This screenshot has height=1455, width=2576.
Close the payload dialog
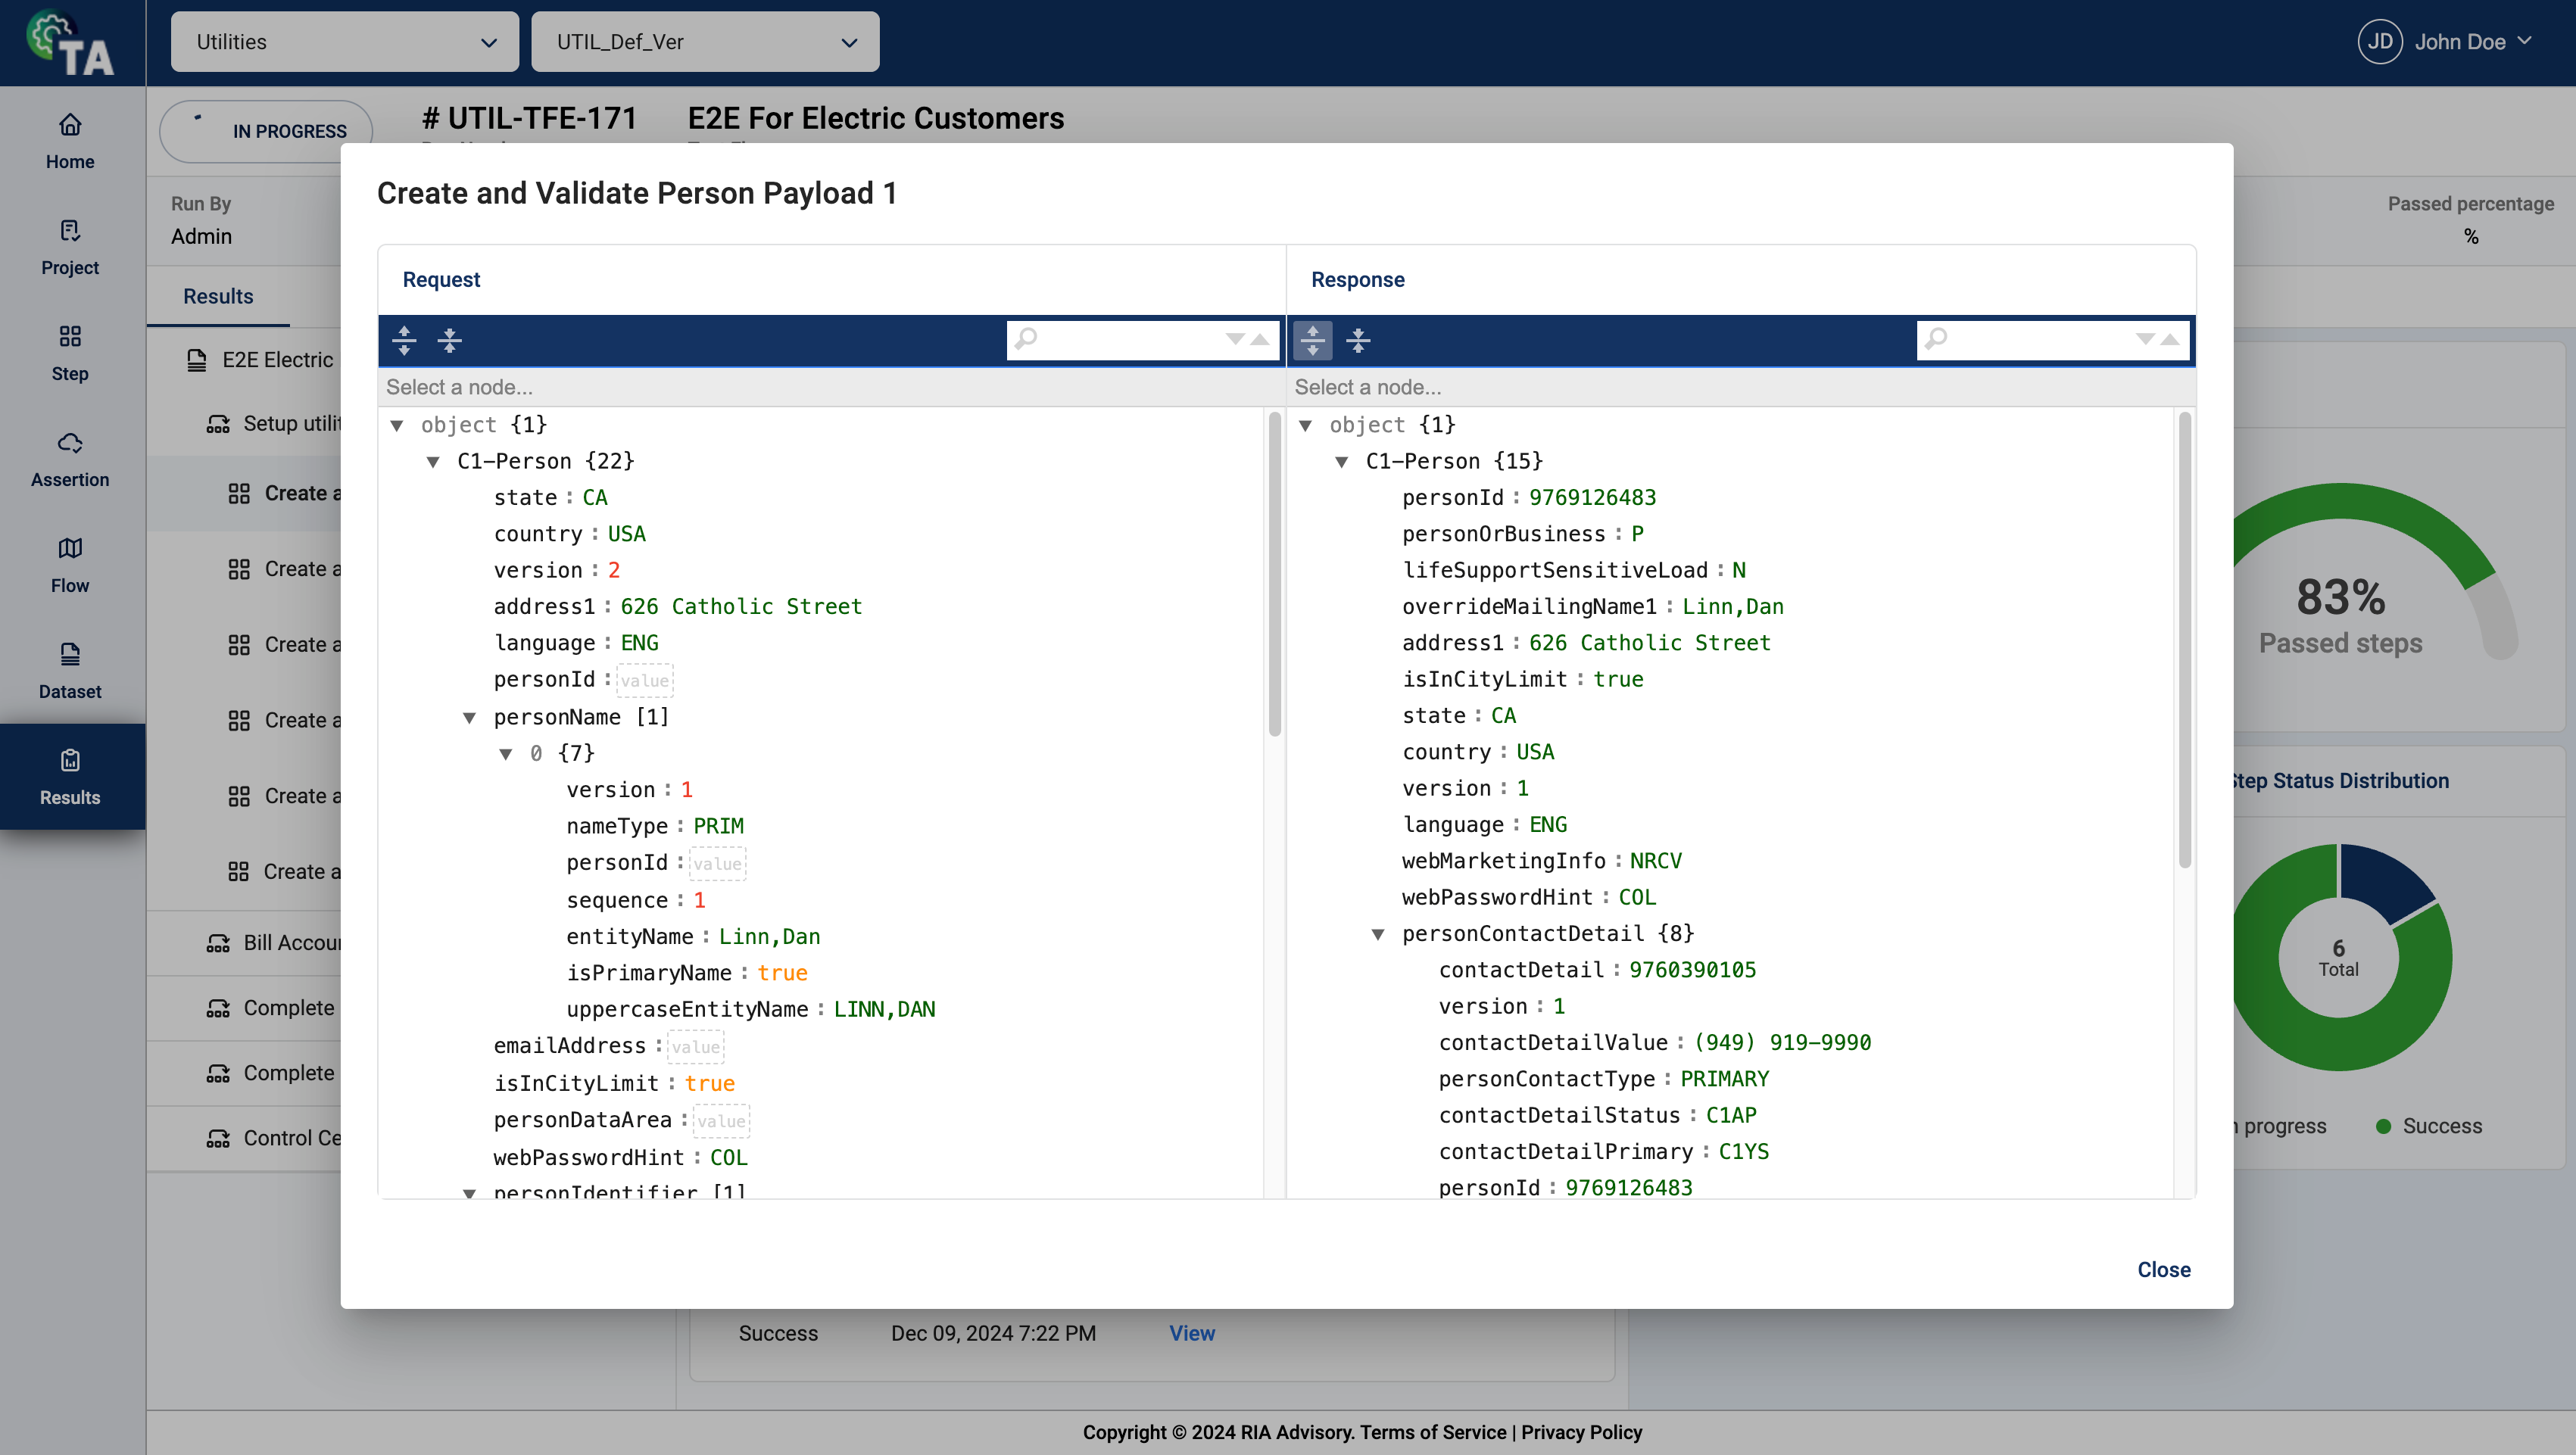tap(2163, 1269)
